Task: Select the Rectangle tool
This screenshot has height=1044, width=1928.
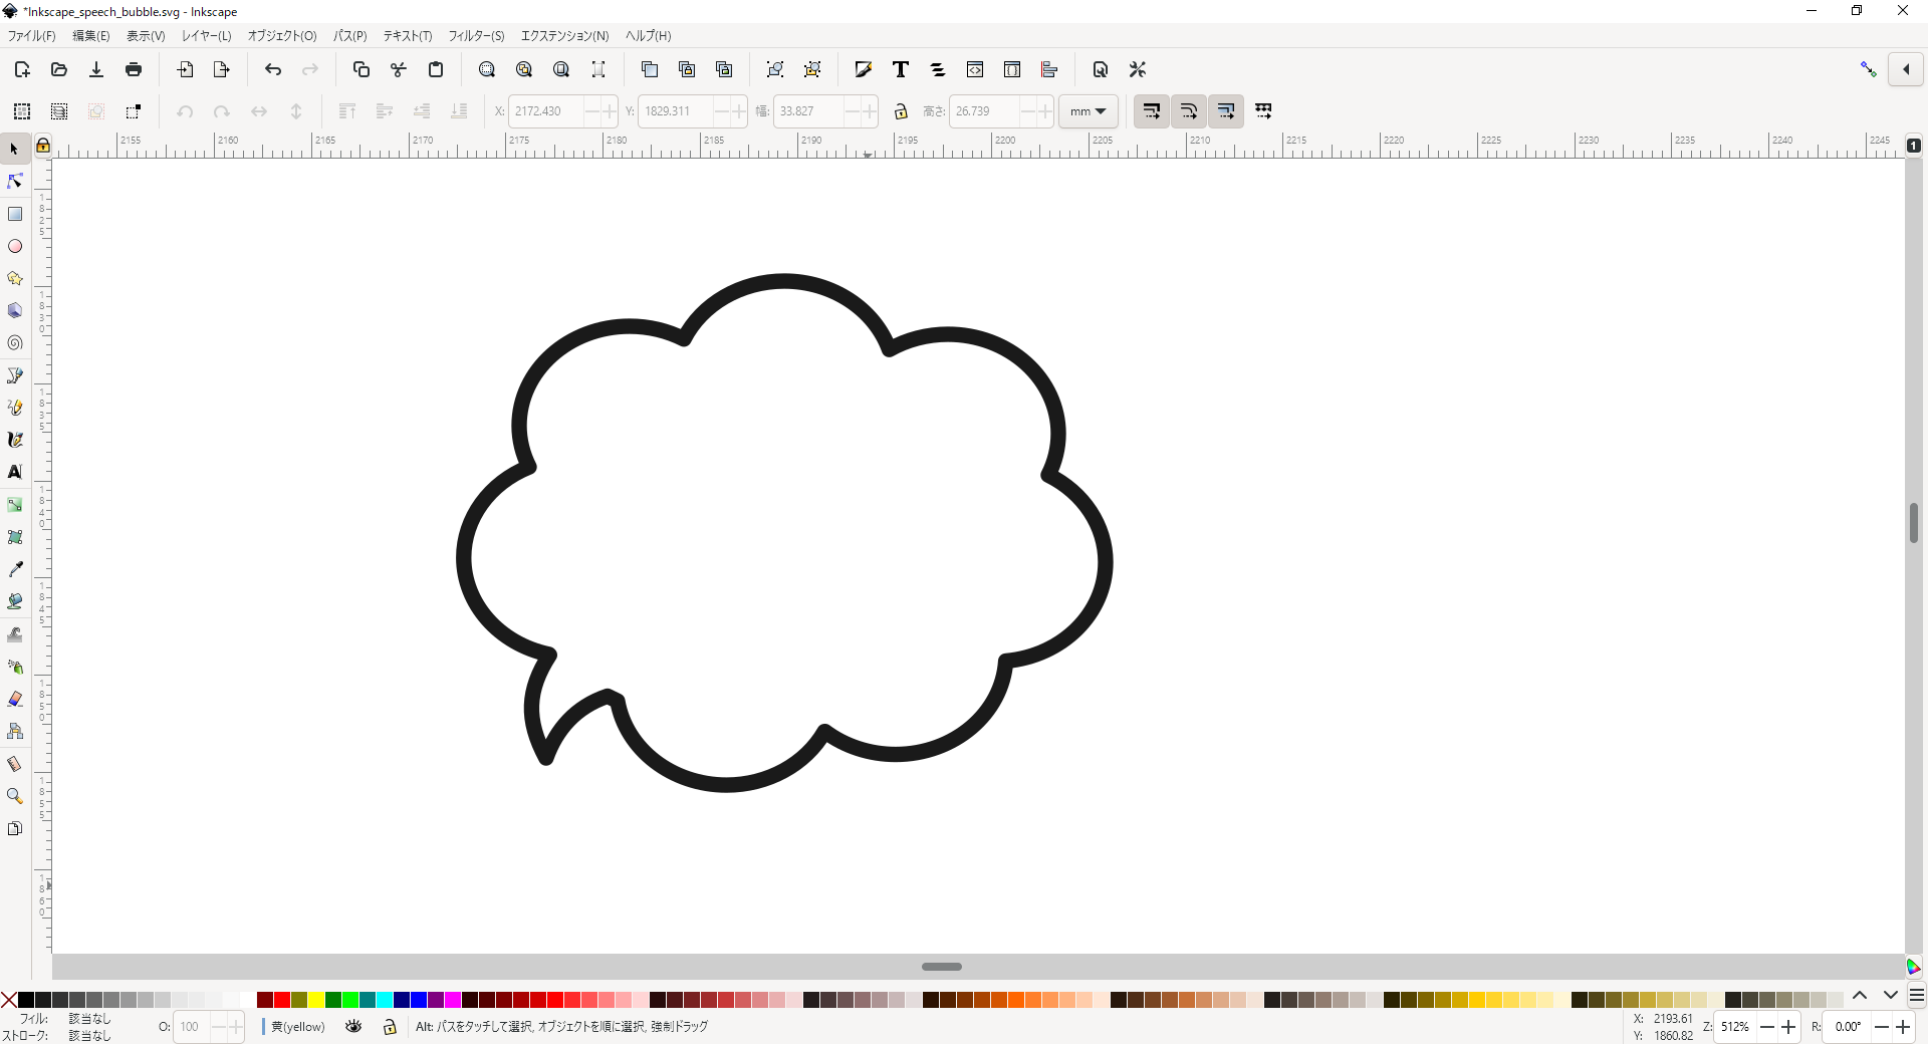Action: 15,214
